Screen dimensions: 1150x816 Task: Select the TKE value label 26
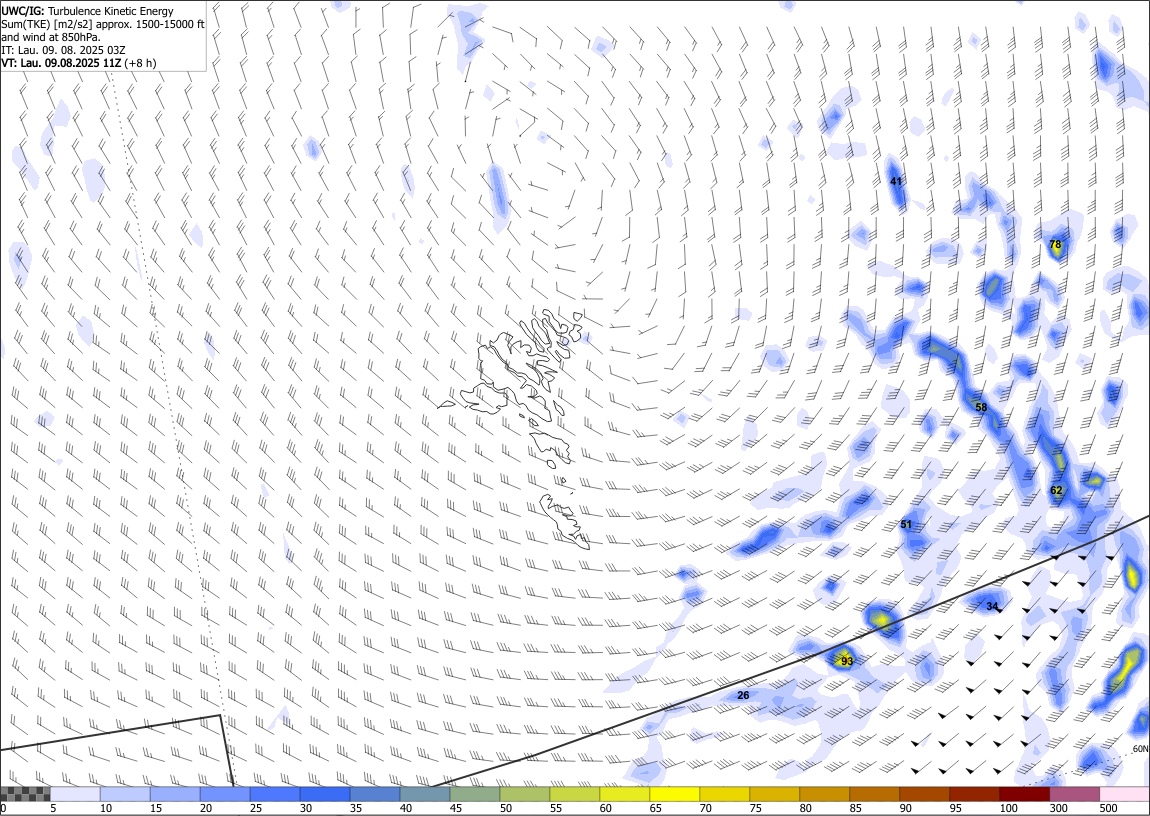pyautogui.click(x=743, y=695)
